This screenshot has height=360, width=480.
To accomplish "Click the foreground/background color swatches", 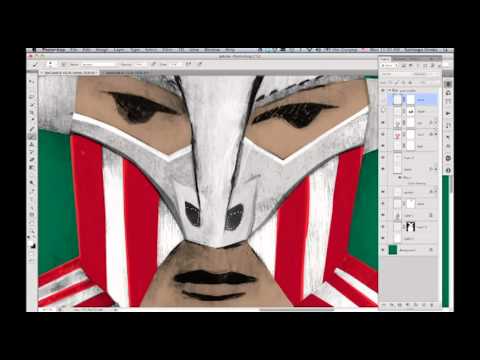I will tap(32, 246).
